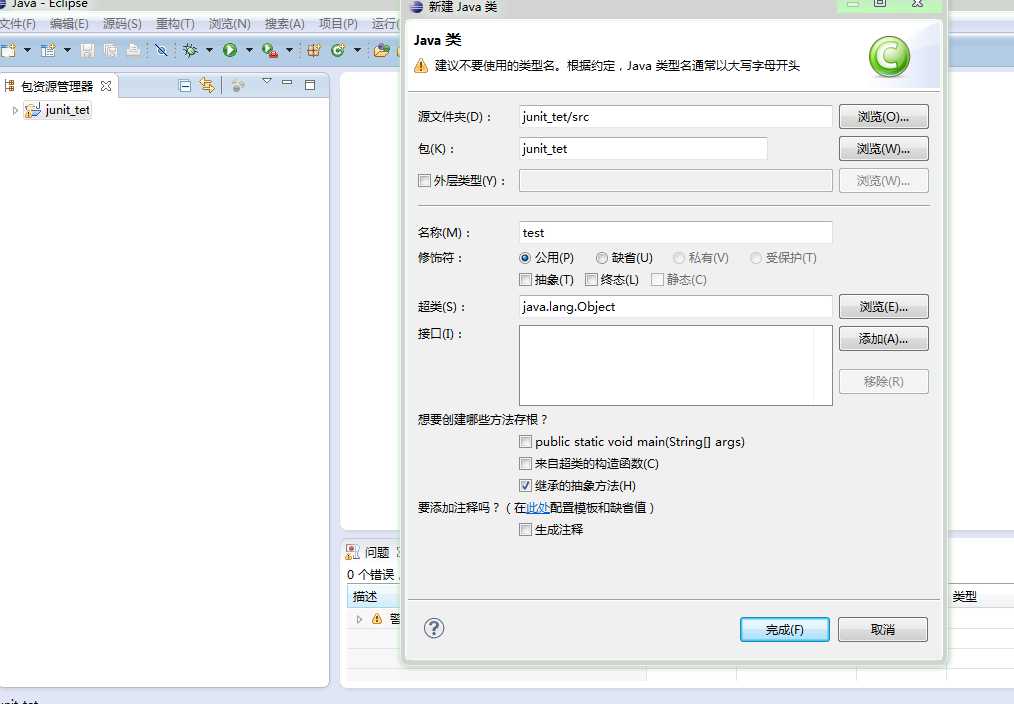The height and width of the screenshot is (704, 1014).
Task: Enable the 生成注释 checkbox
Action: click(526, 530)
